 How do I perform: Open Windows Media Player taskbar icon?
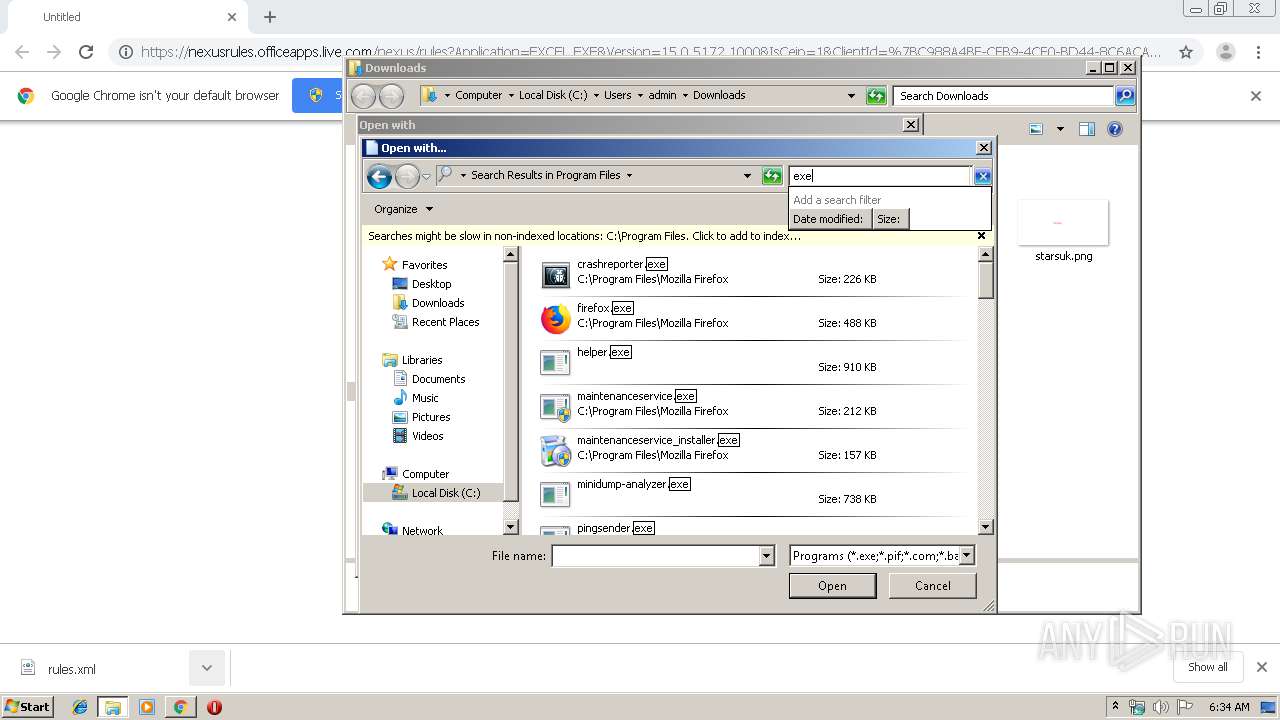147,707
